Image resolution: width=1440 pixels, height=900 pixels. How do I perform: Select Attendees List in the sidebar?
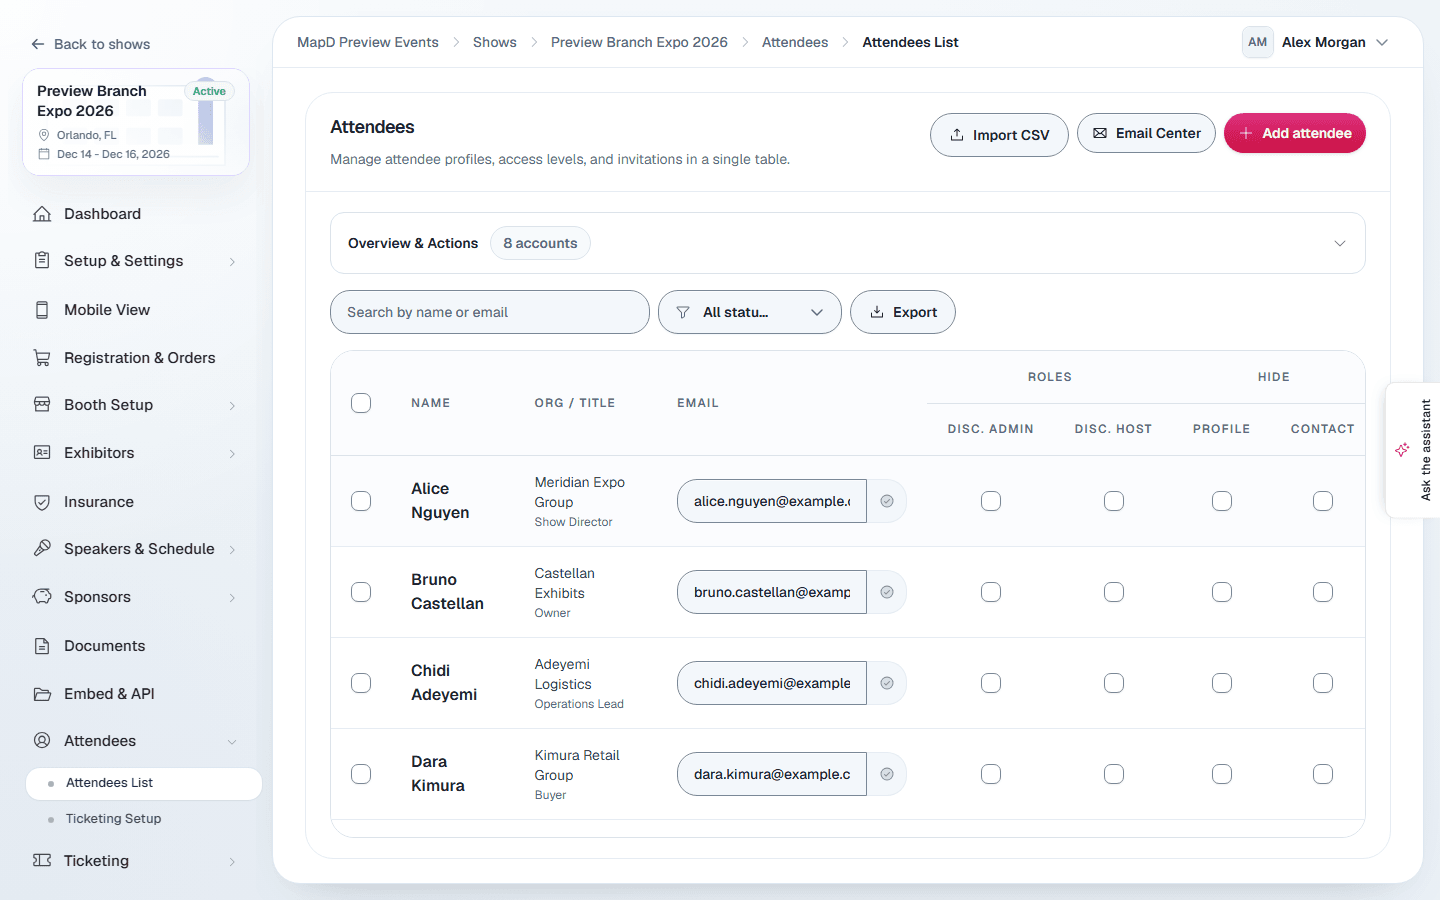point(144,783)
